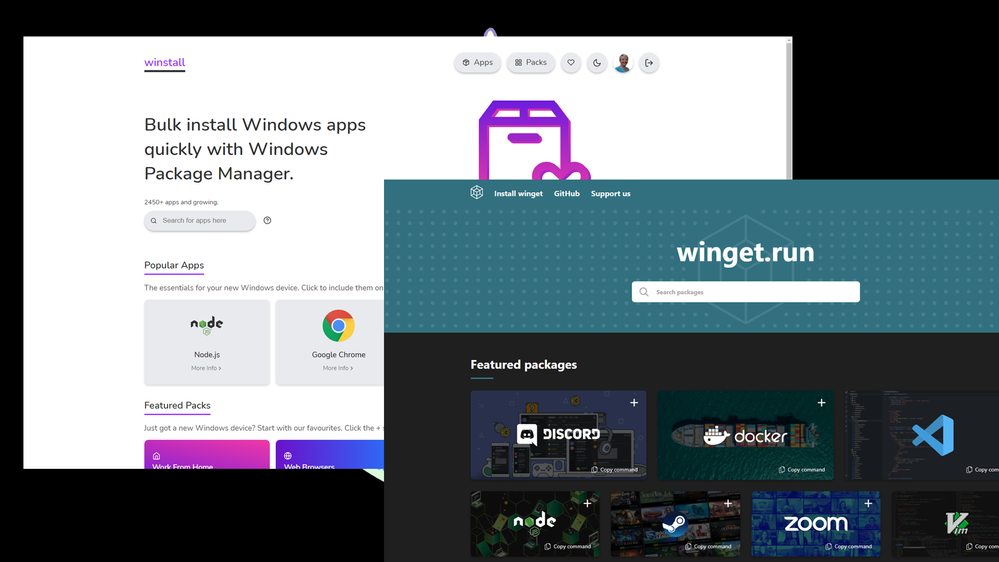The image size is (999, 562).
Task: Open the Zoom featured package card
Action: pyautogui.click(x=816, y=524)
